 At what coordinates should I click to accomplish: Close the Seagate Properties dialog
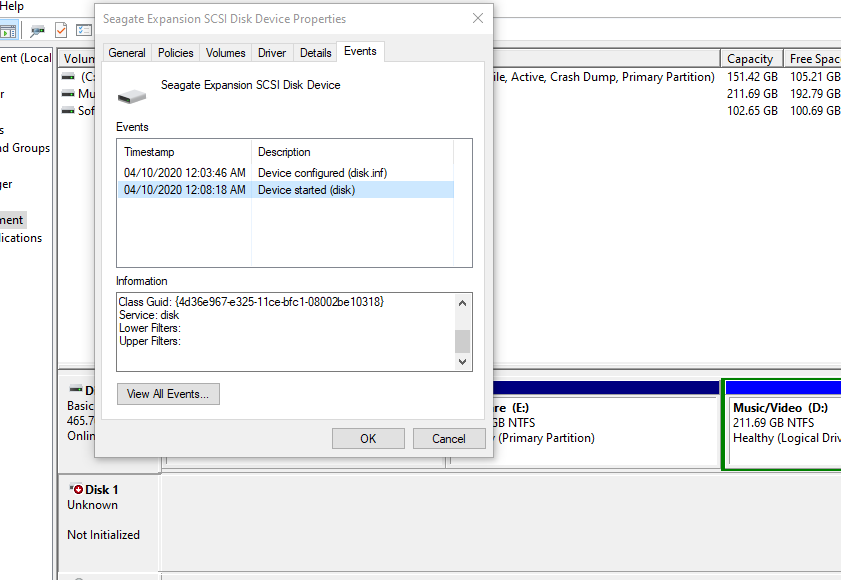pos(478,18)
